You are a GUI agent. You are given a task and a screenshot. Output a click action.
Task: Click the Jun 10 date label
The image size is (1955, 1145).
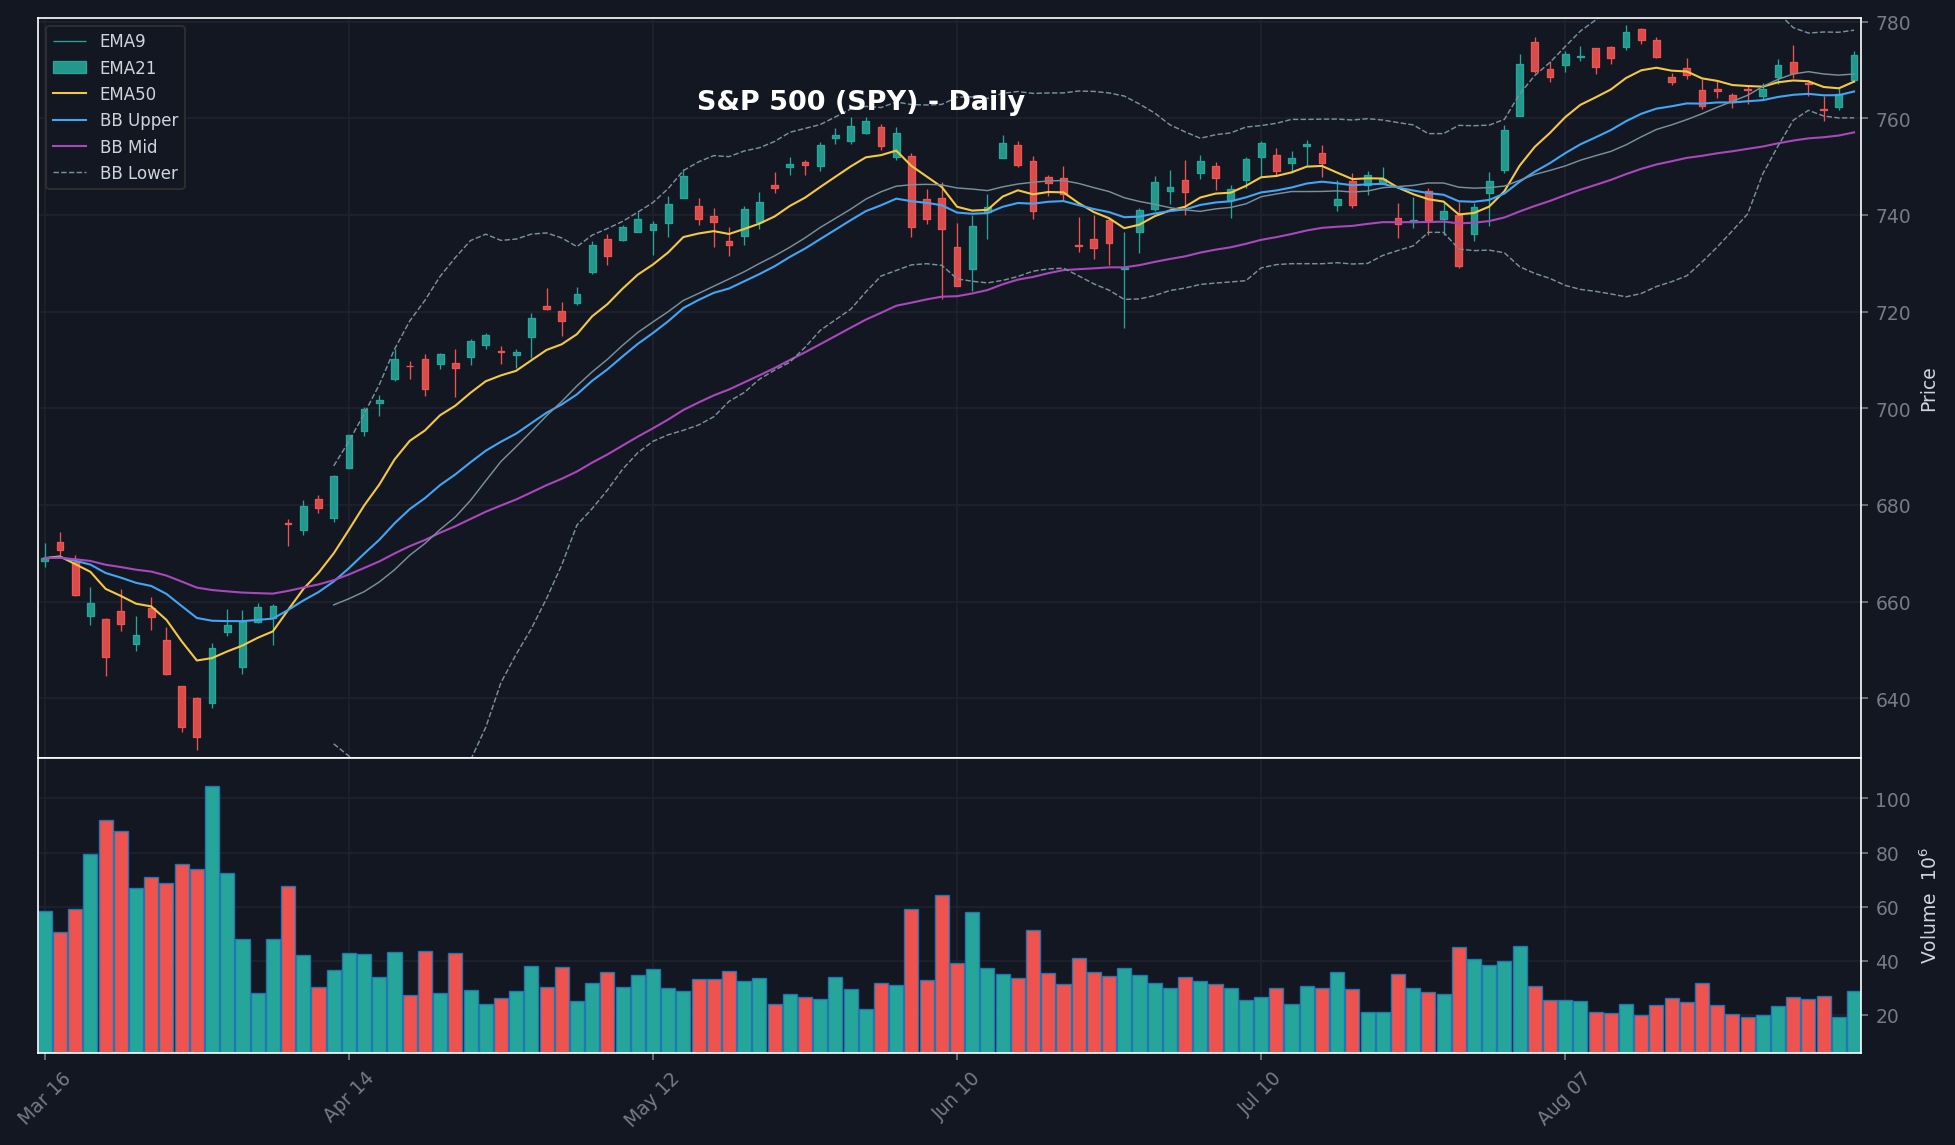955,1098
